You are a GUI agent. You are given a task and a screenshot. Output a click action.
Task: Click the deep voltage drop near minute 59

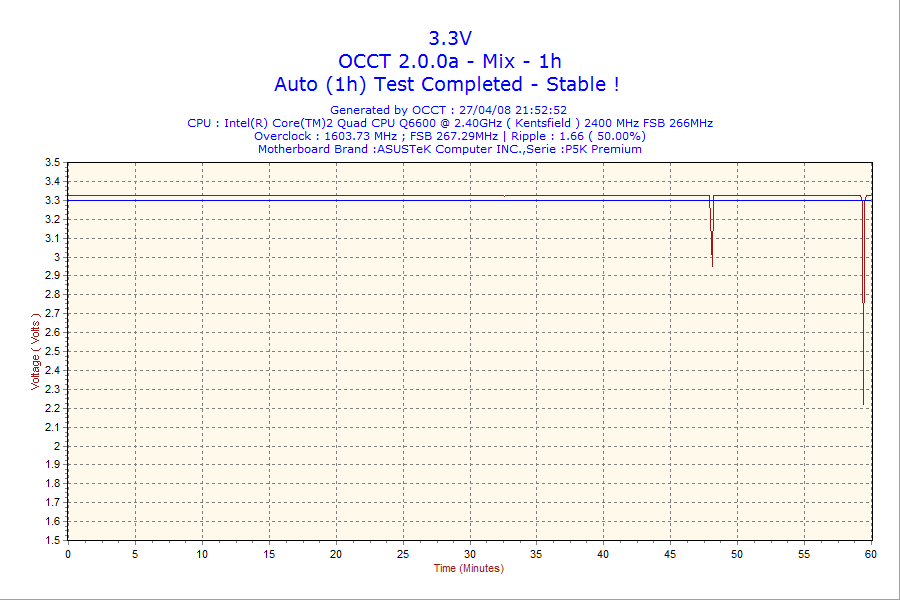[863, 300]
